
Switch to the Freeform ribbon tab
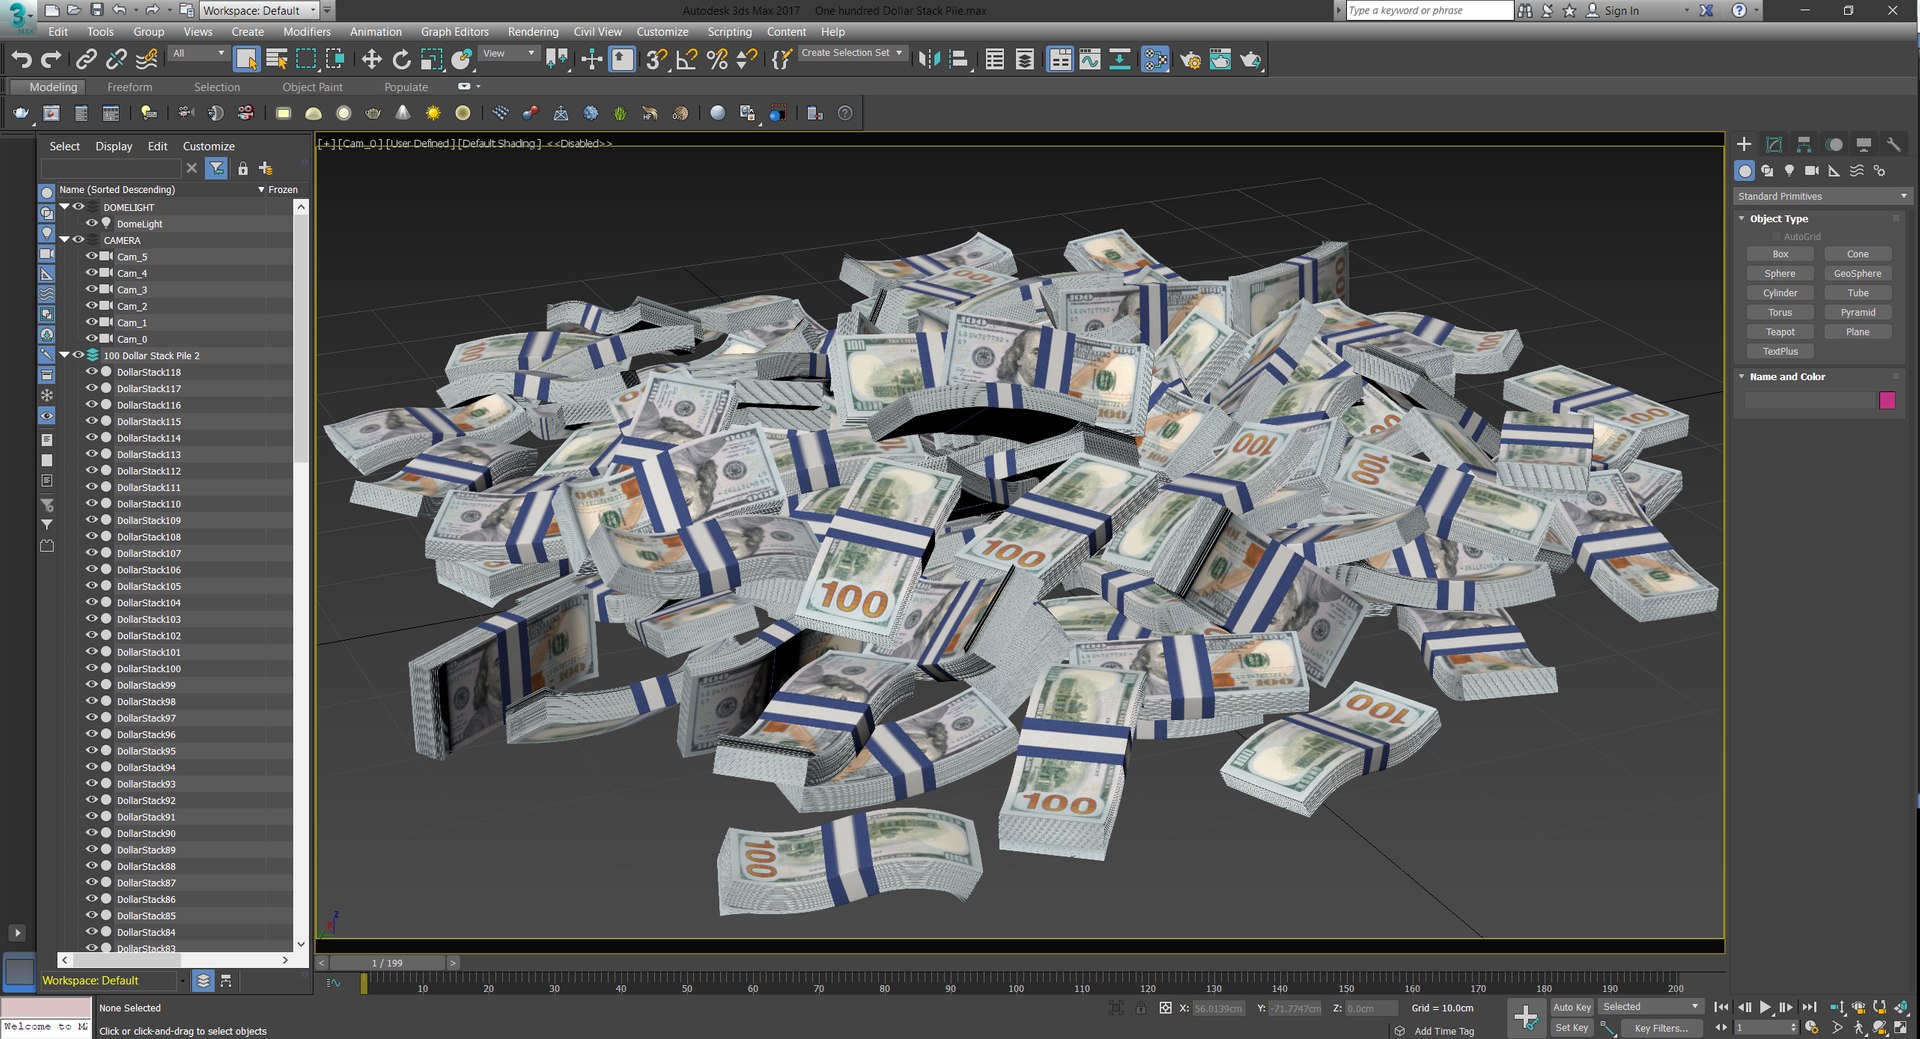click(x=129, y=87)
